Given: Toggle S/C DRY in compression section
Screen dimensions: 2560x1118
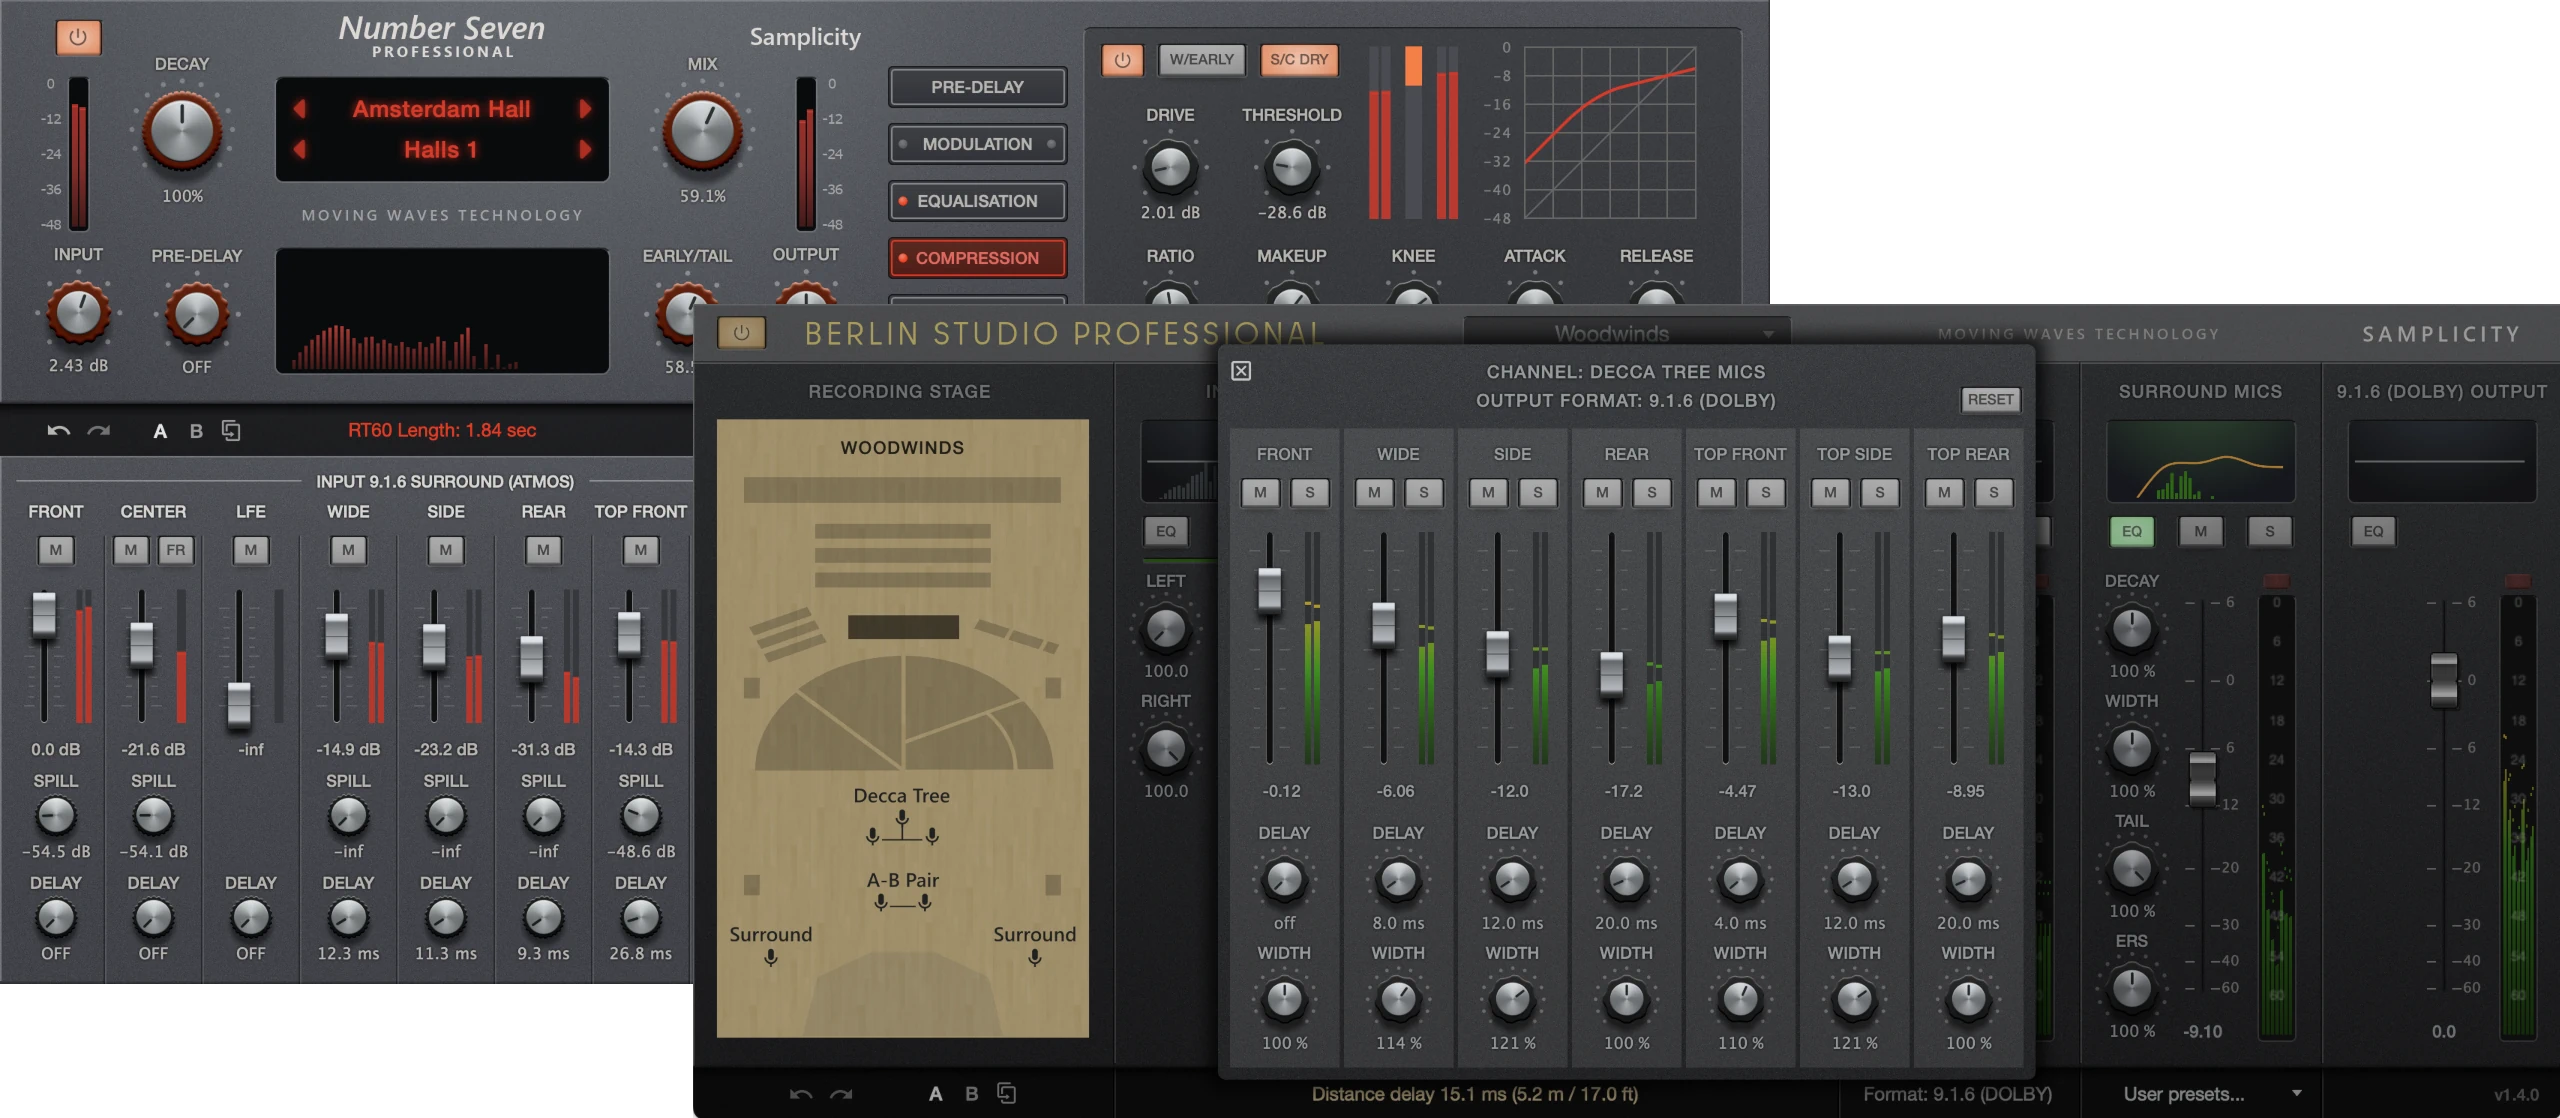Looking at the screenshot, I should [1299, 60].
